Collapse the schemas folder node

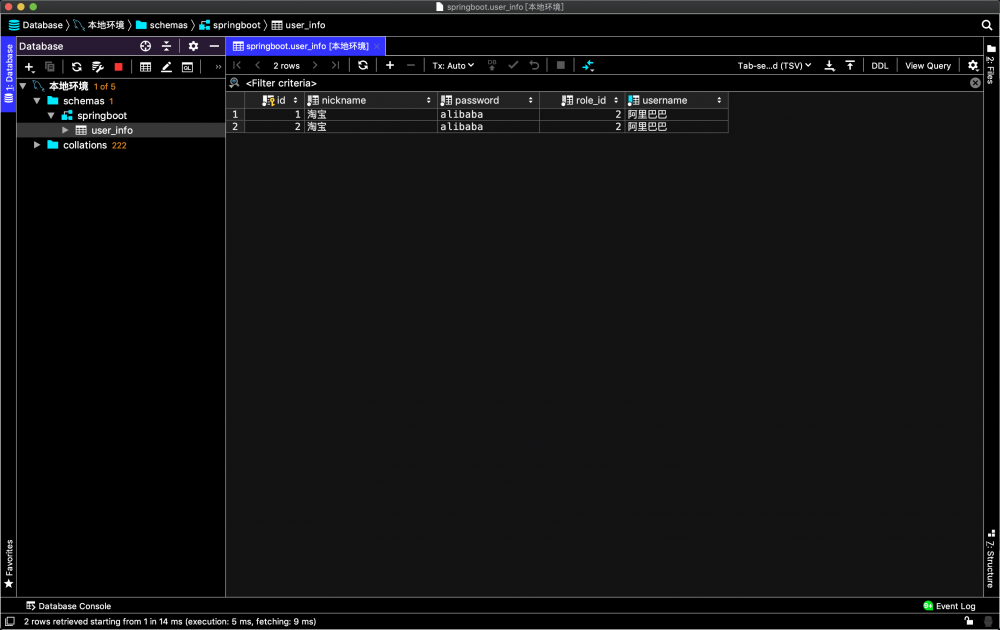pyautogui.click(x=37, y=101)
